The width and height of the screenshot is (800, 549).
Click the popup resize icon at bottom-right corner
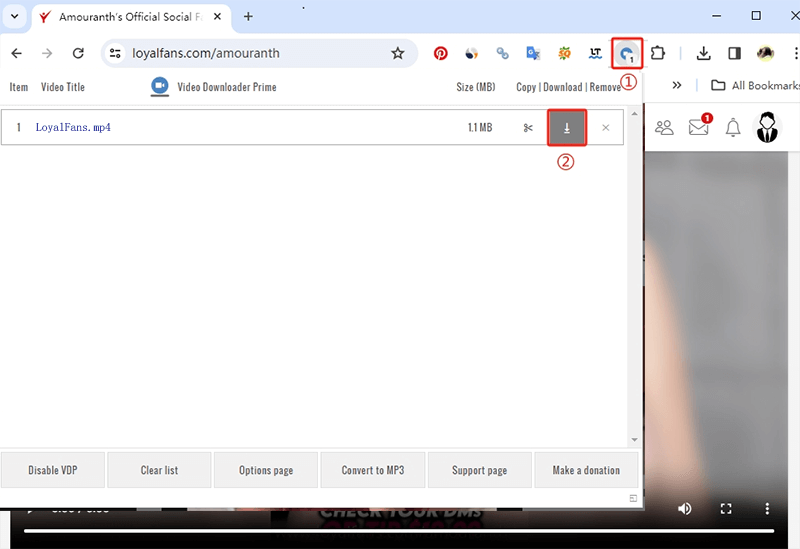(x=633, y=498)
